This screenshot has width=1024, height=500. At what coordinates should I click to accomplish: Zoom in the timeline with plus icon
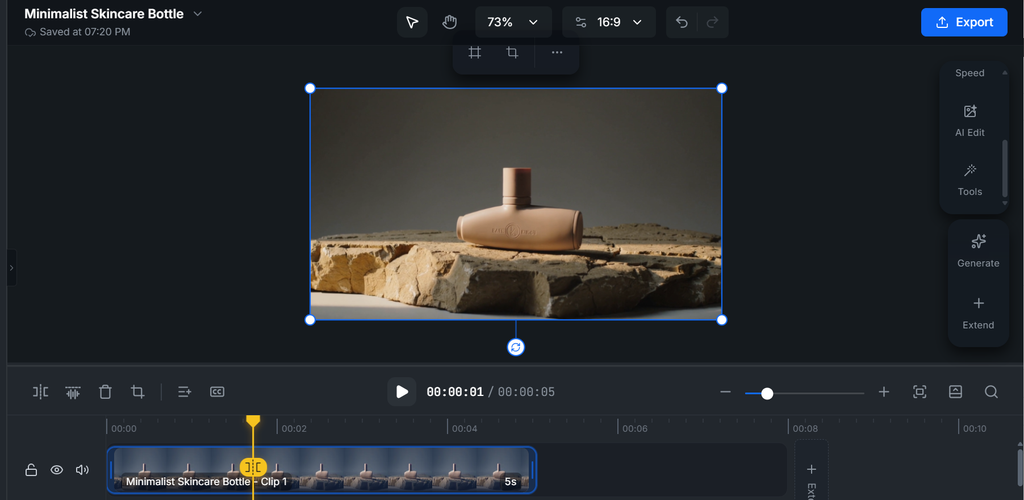point(884,392)
